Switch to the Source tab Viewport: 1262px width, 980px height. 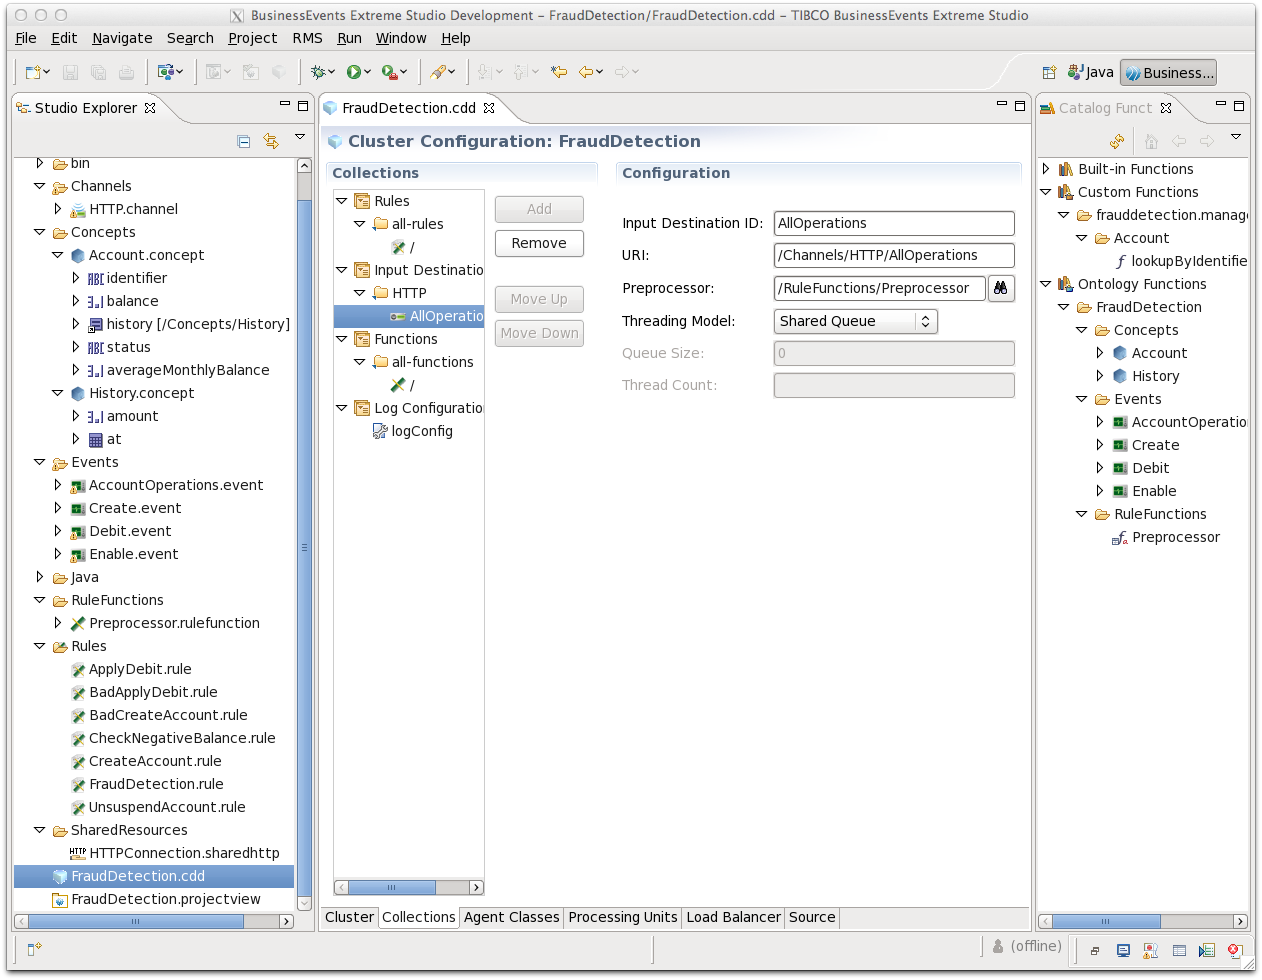(812, 917)
